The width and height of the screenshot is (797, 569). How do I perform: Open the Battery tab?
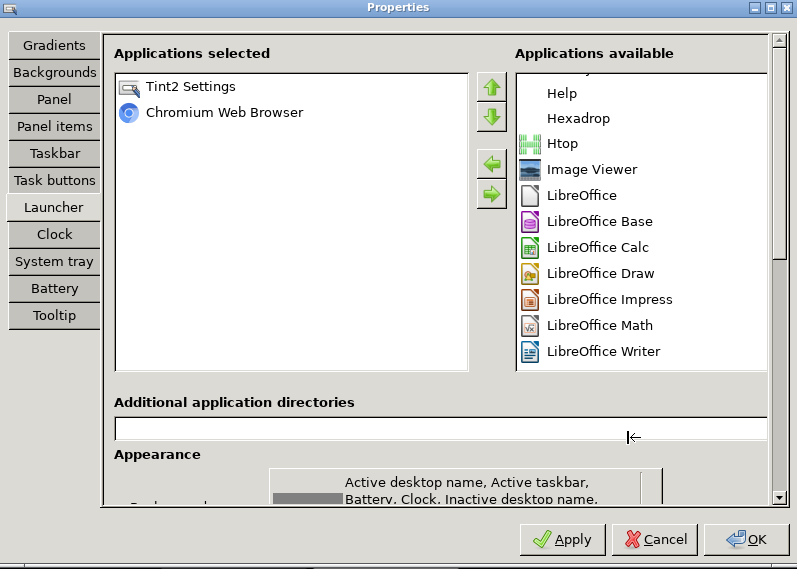(x=54, y=288)
